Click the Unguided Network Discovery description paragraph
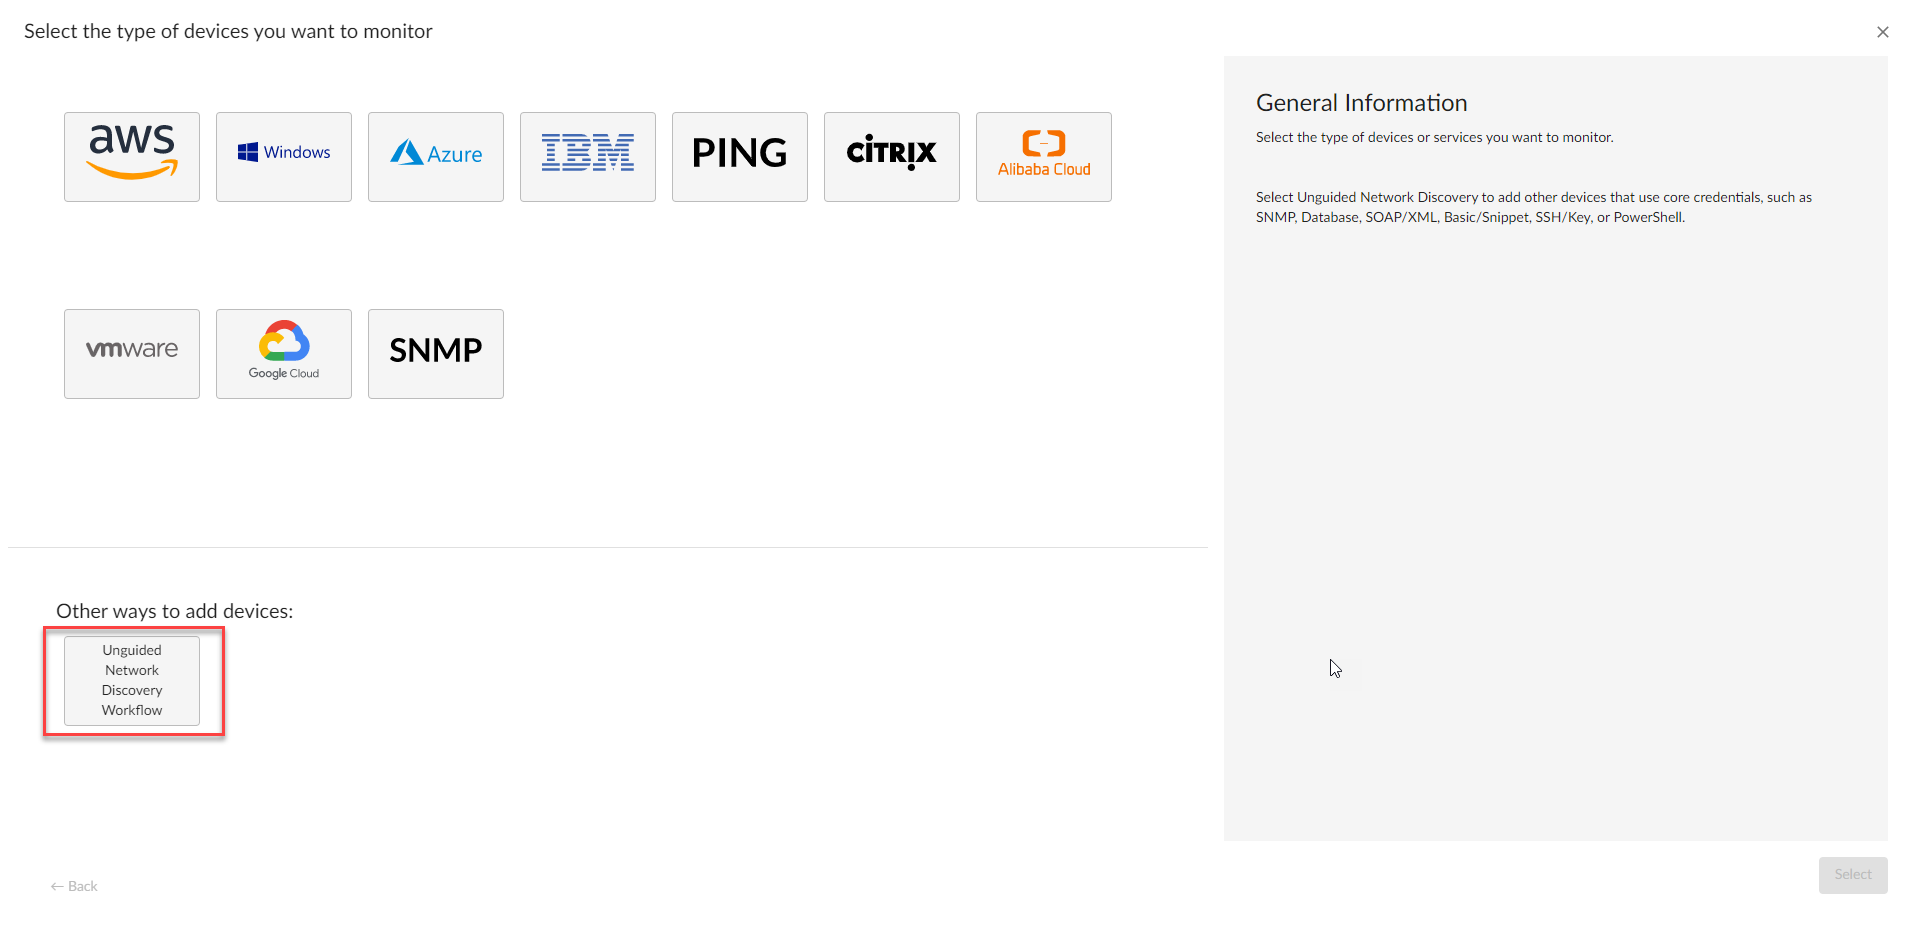Viewport: 1920px width, 929px height. point(1534,207)
